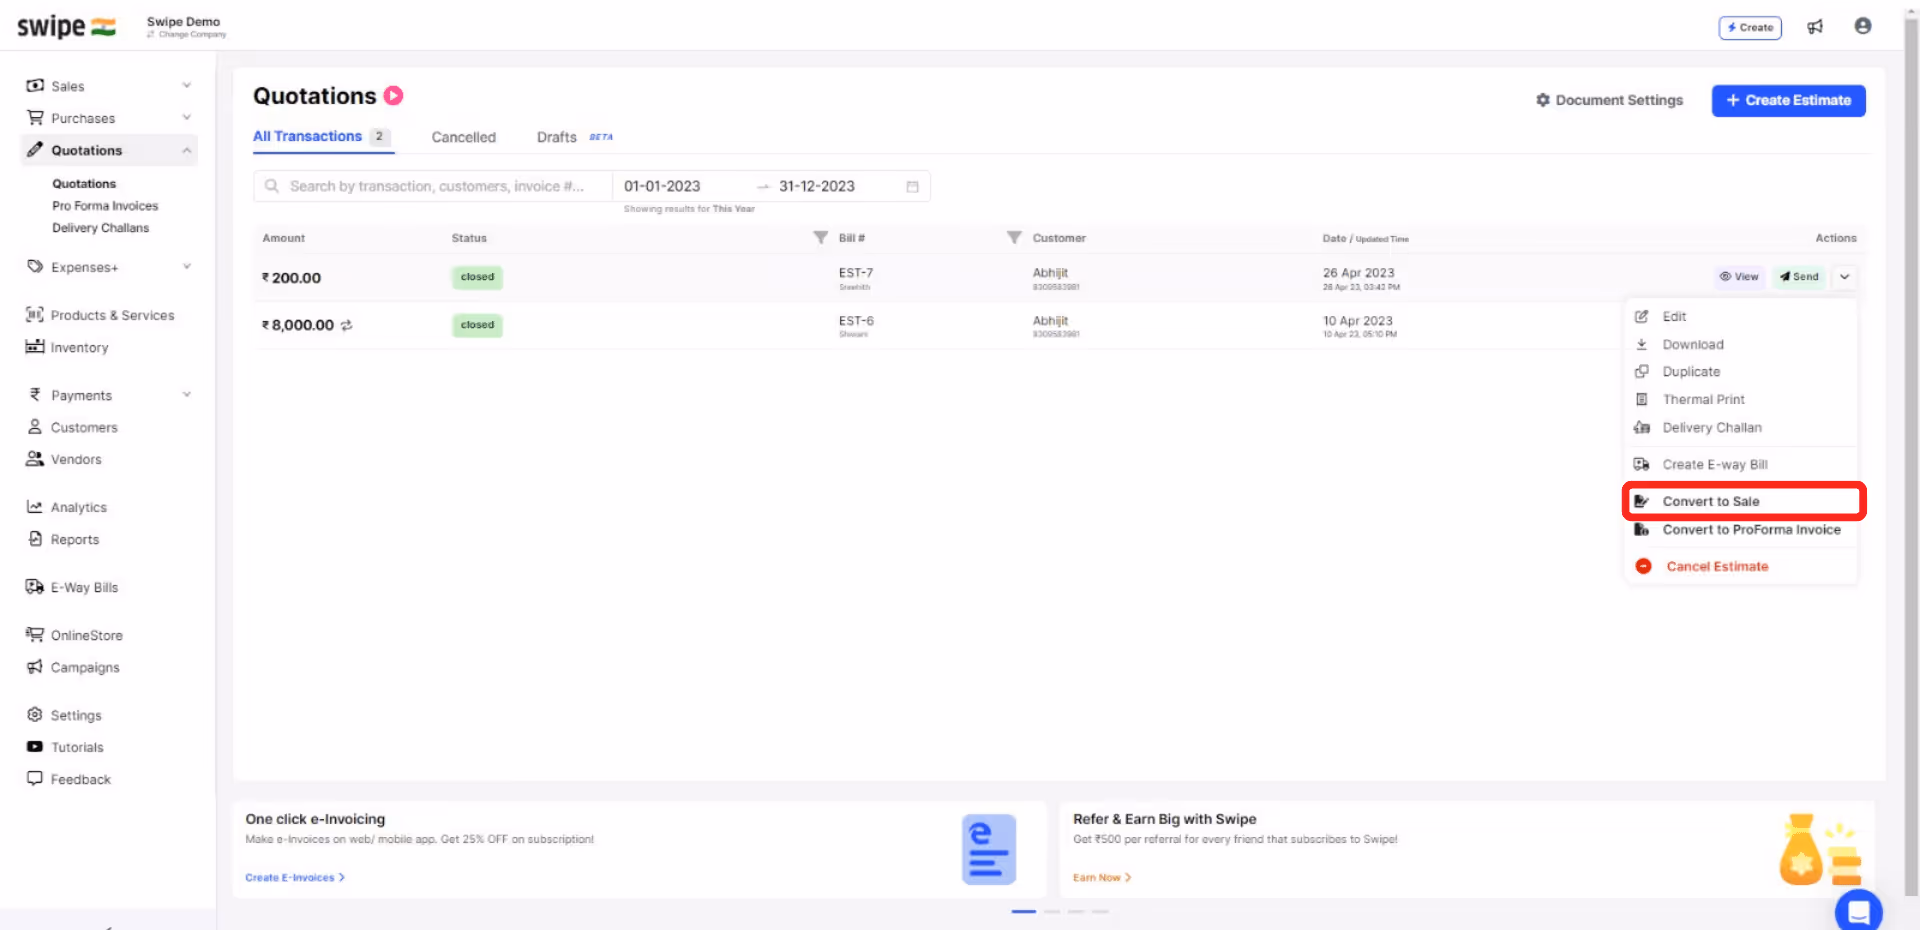Click the Bill # column filter icon
The width and height of the screenshot is (1920, 930).
click(x=1014, y=238)
